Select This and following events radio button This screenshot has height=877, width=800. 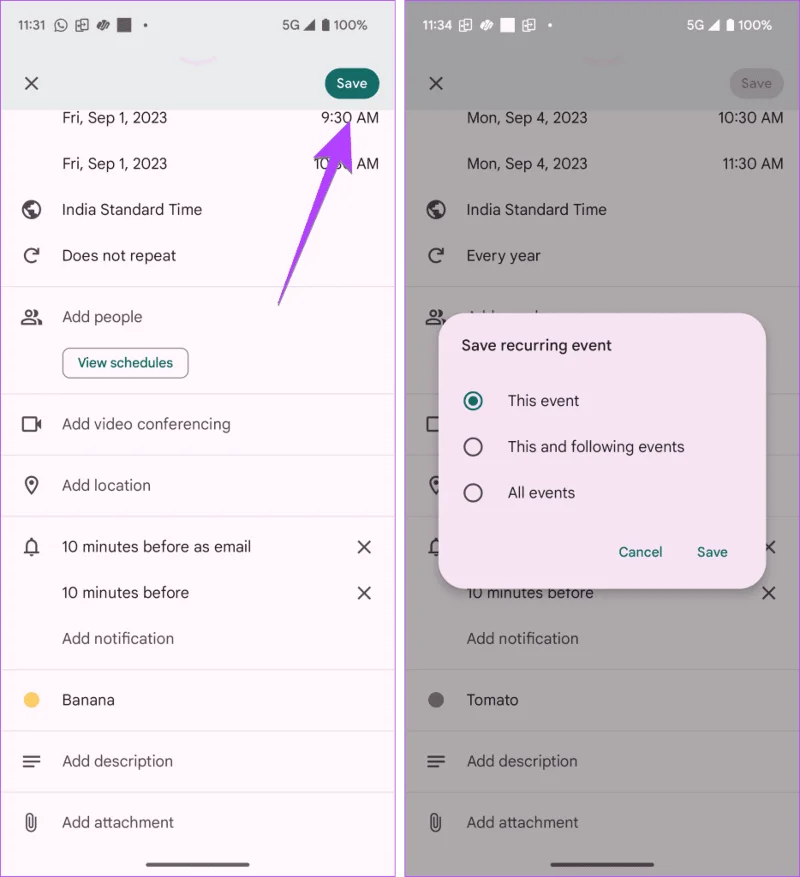(x=473, y=447)
